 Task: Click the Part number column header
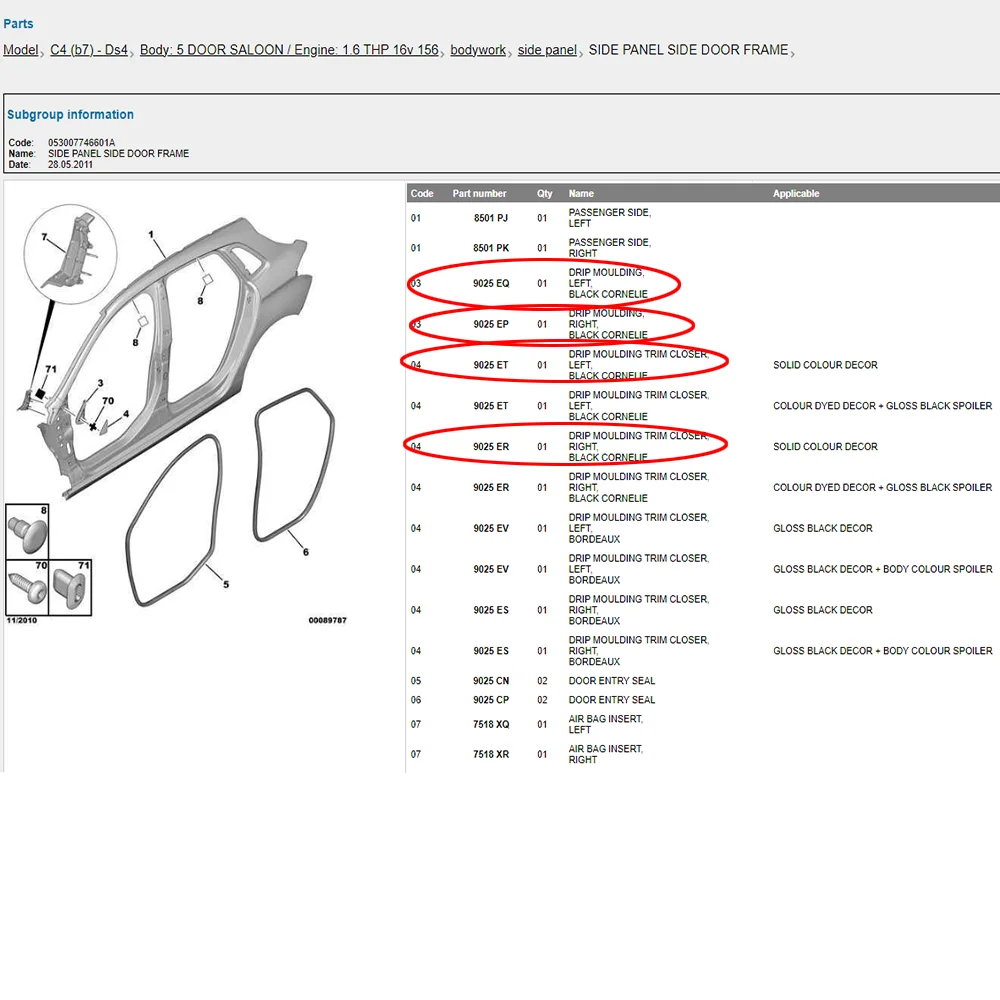(479, 193)
